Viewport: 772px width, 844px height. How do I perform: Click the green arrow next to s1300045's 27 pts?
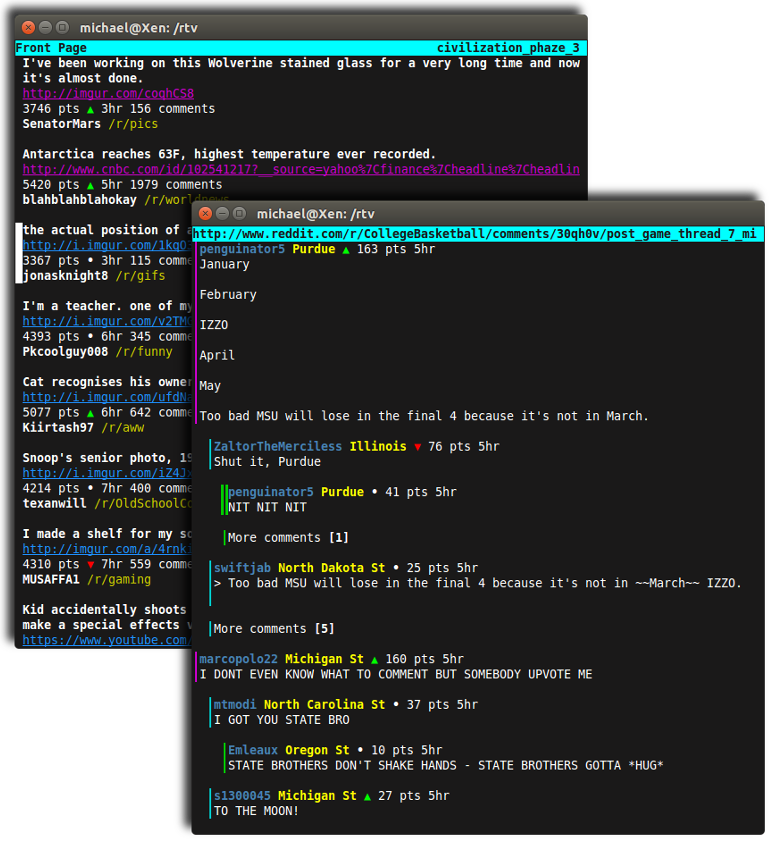(367, 796)
